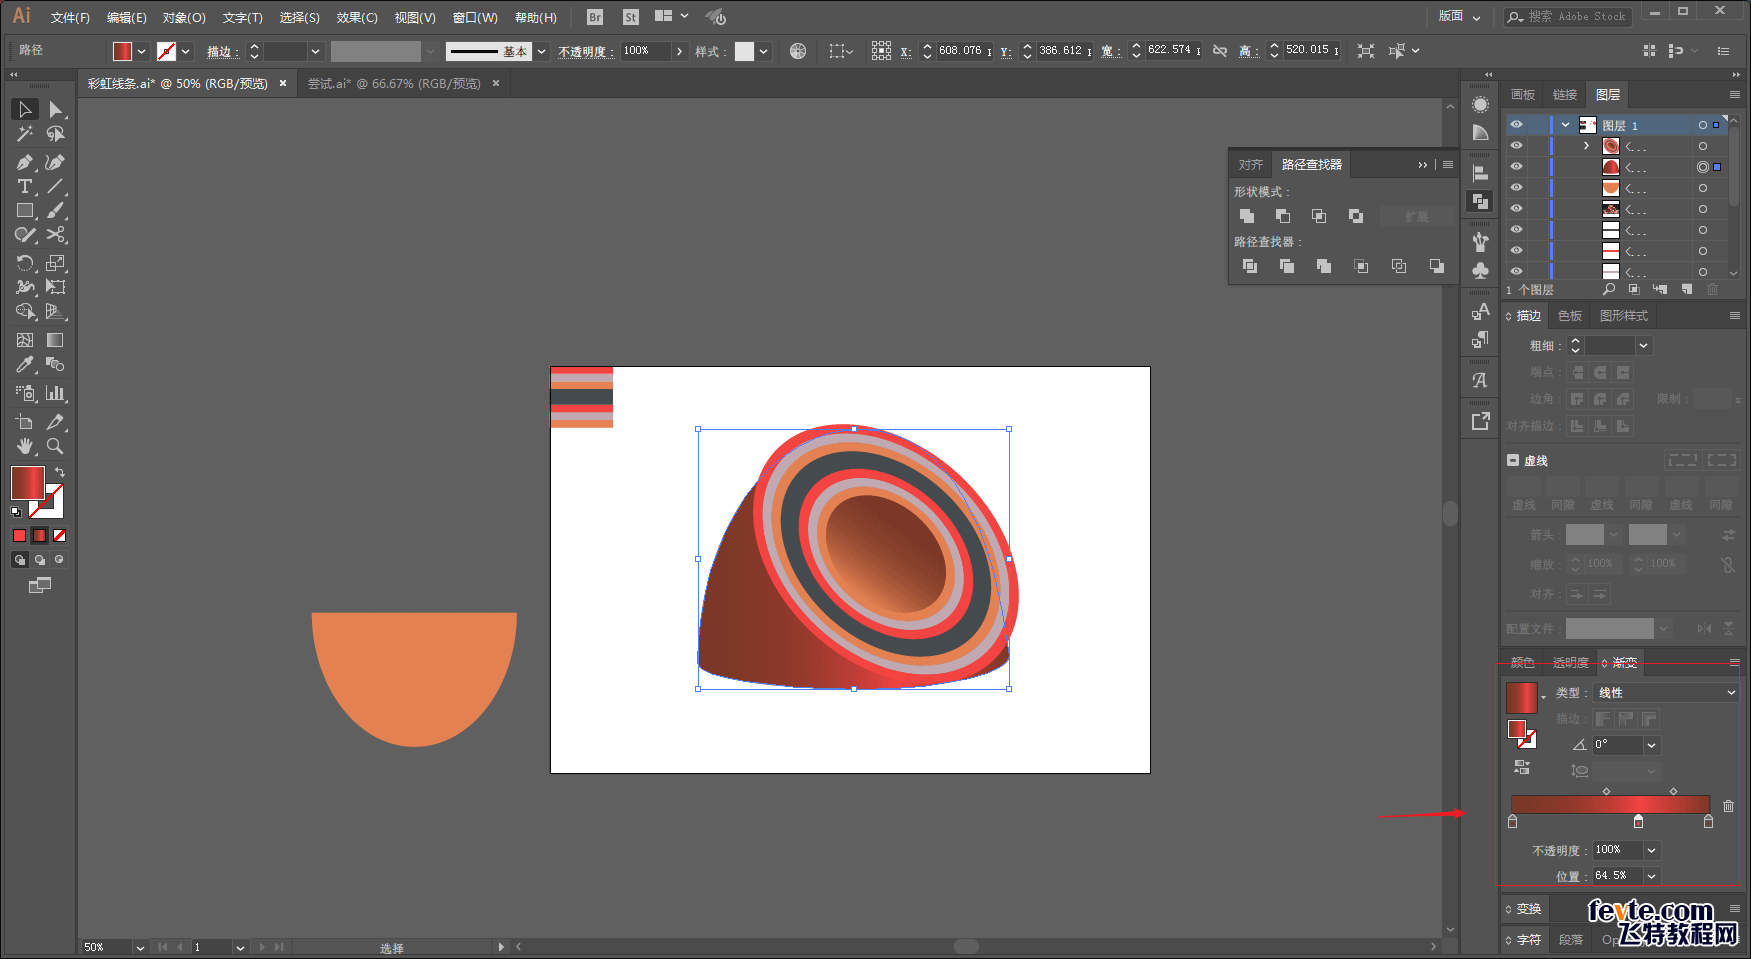Screen dimensions: 1751x959
Task: Switch to the 尝试.ai document tab
Action: (x=393, y=84)
